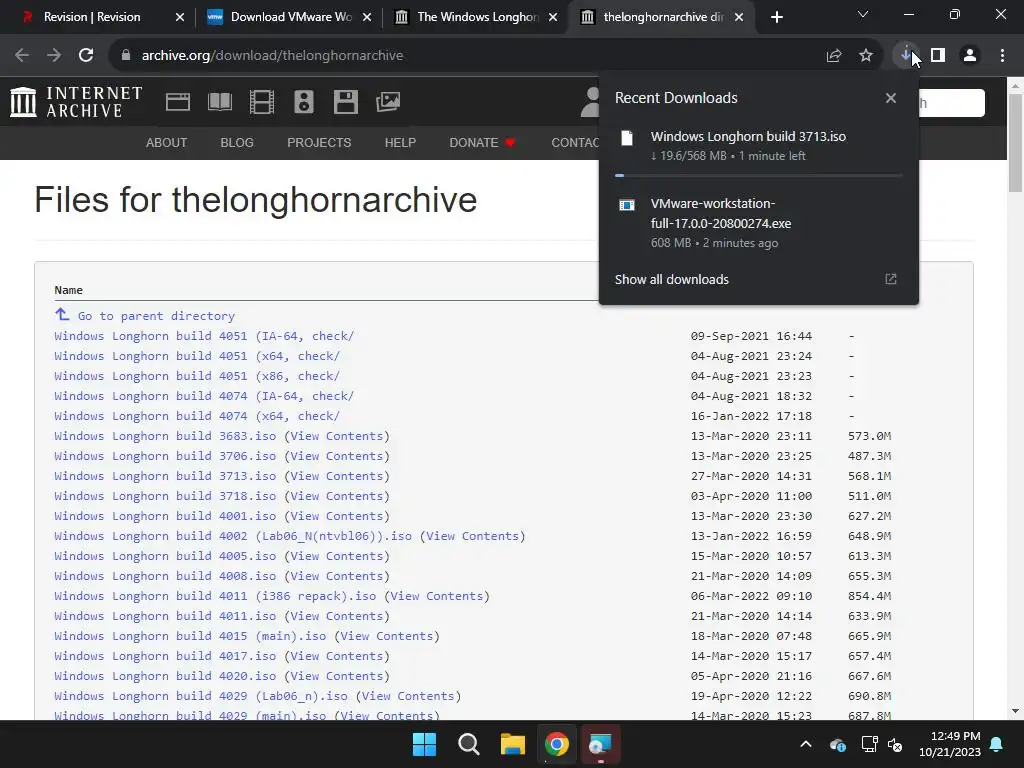The height and width of the screenshot is (768, 1024).
Task: Click the Chrome taskbar icon
Action: tap(557, 744)
